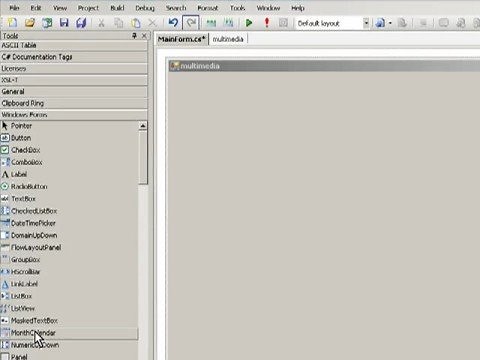Click the Rebuild Solution toolbar icon
Viewport: 480px width, 360px height.
pos(228,23)
